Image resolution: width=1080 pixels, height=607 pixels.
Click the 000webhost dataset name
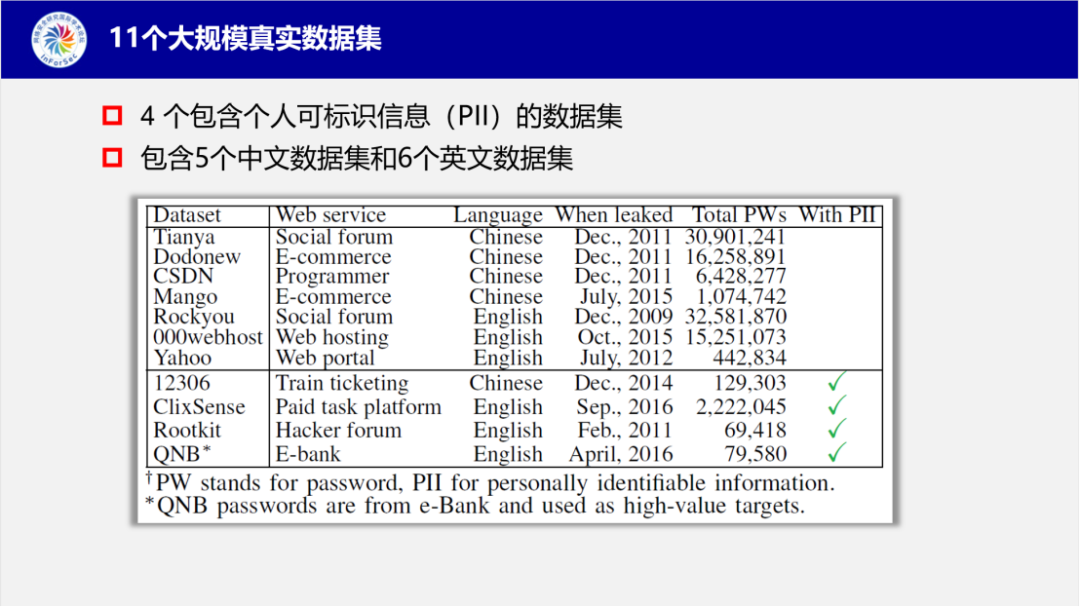point(208,337)
